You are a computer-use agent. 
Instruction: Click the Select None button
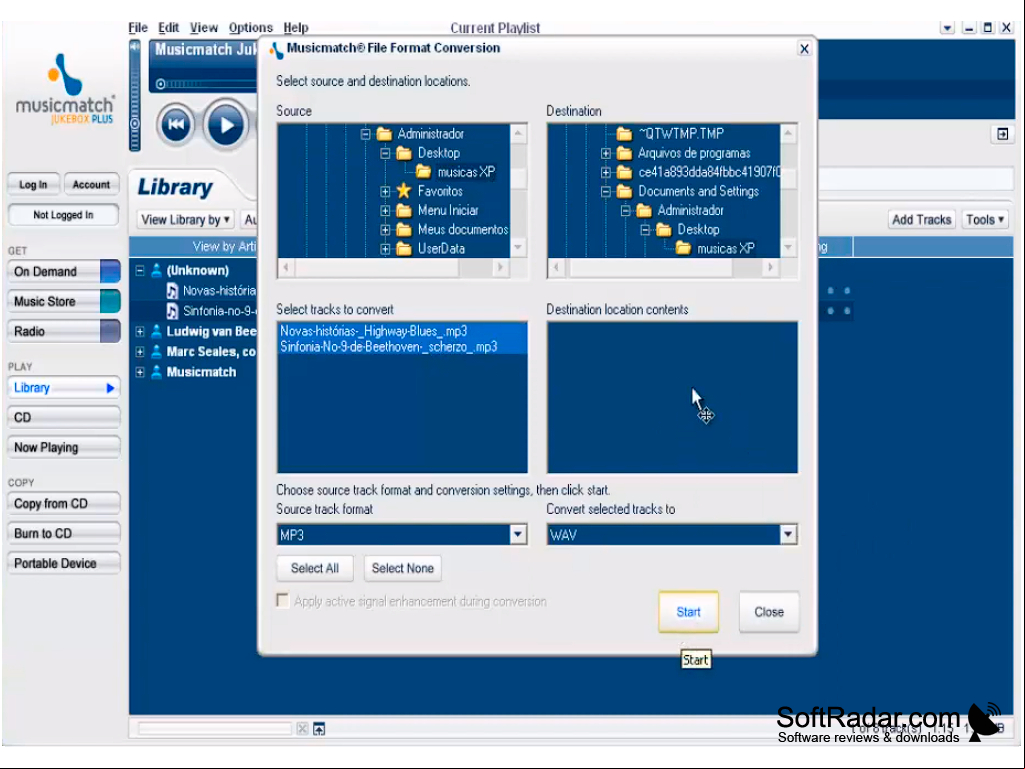tap(403, 568)
